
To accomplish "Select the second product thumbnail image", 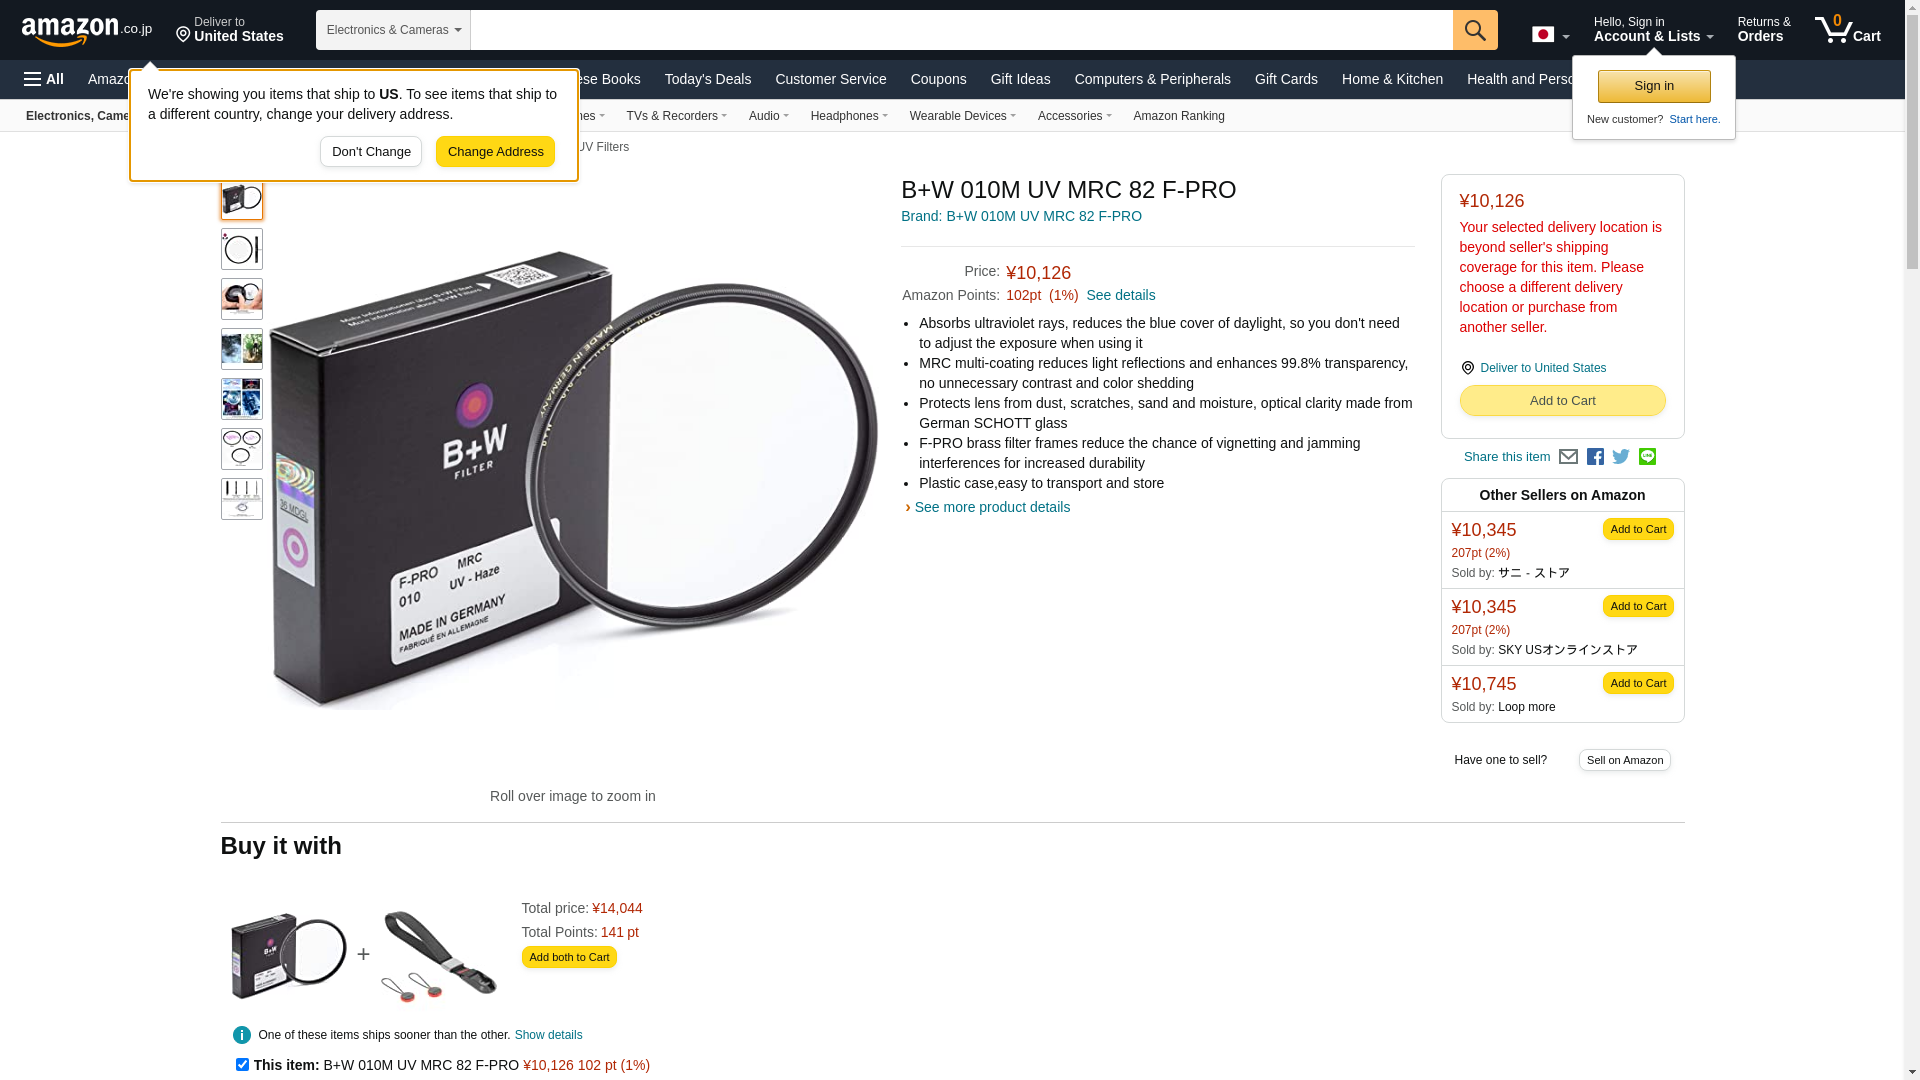I will 242,249.
